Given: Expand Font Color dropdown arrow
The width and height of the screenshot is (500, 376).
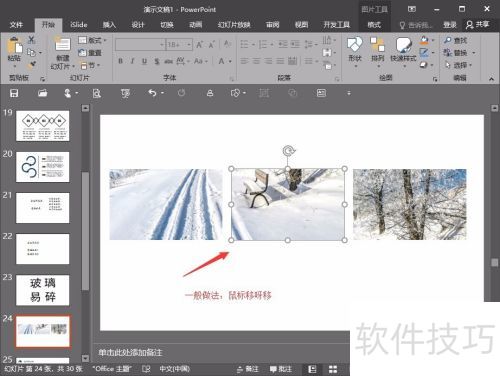Looking at the screenshot, I should [x=230, y=61].
